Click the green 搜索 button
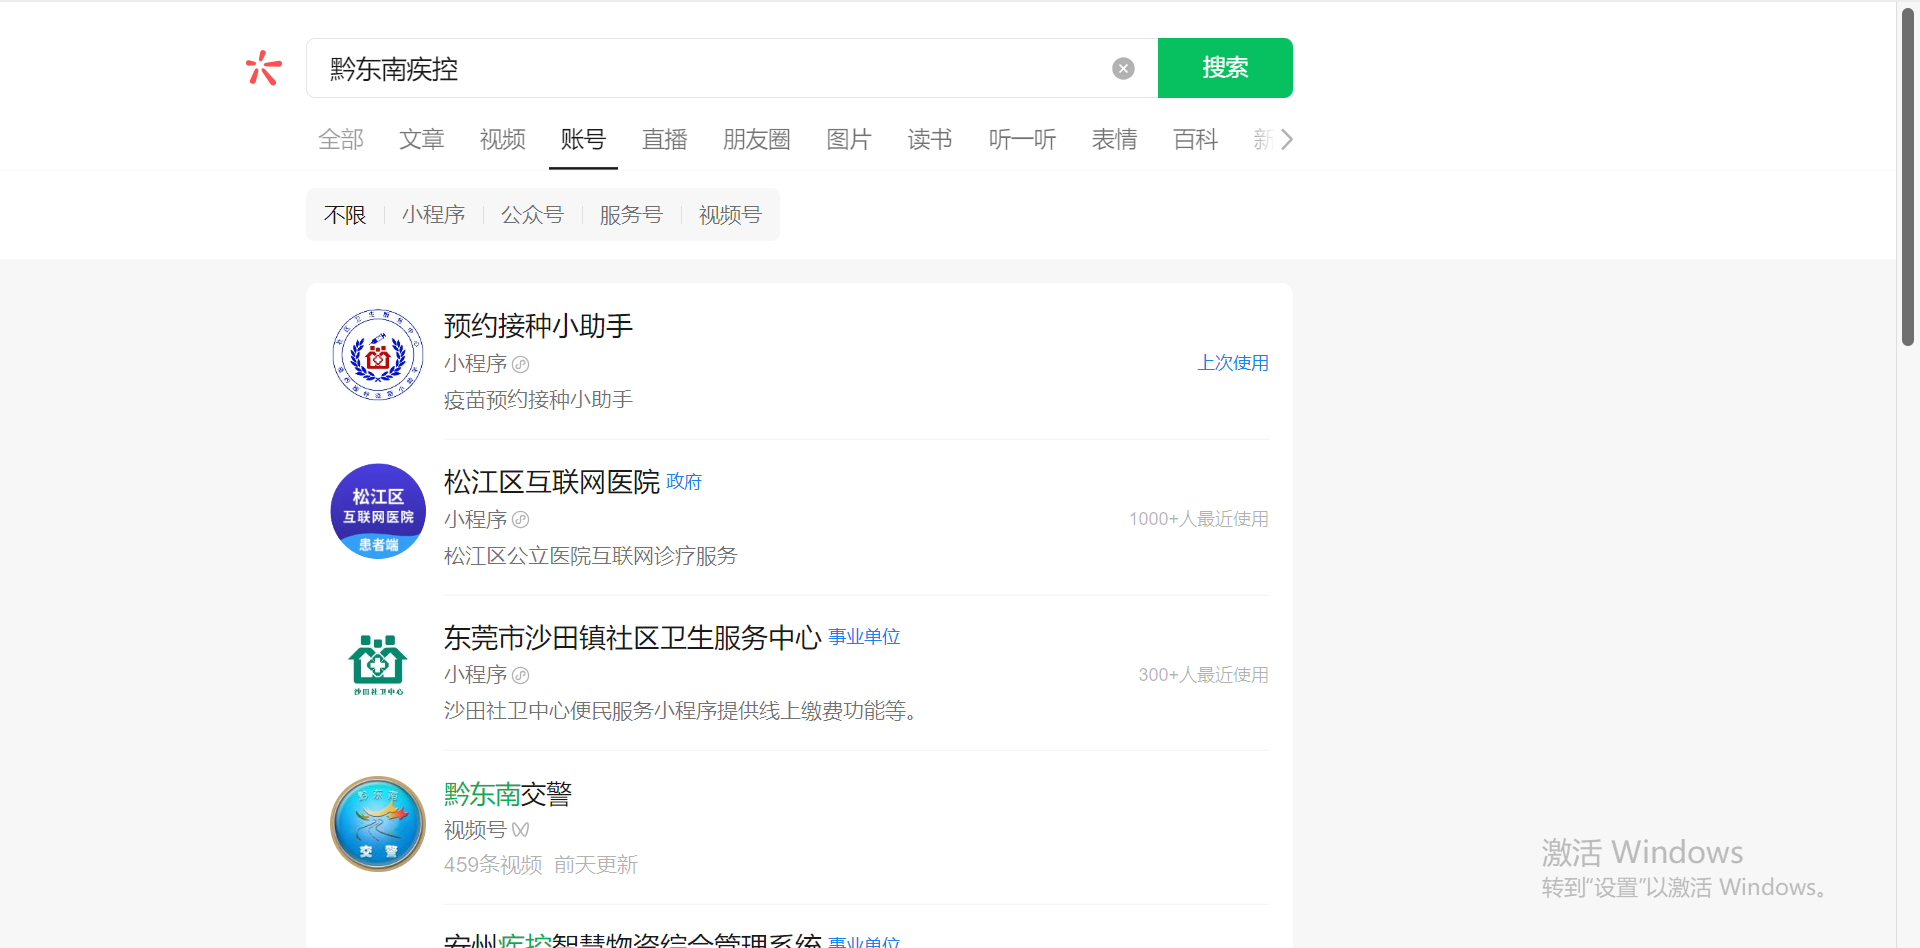The height and width of the screenshot is (948, 1920). 1225,68
